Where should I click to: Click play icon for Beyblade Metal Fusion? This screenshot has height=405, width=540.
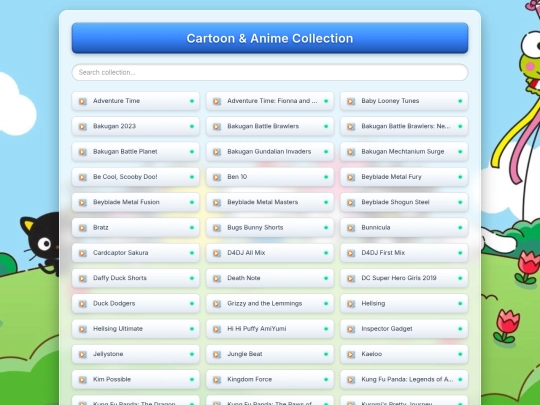click(83, 202)
